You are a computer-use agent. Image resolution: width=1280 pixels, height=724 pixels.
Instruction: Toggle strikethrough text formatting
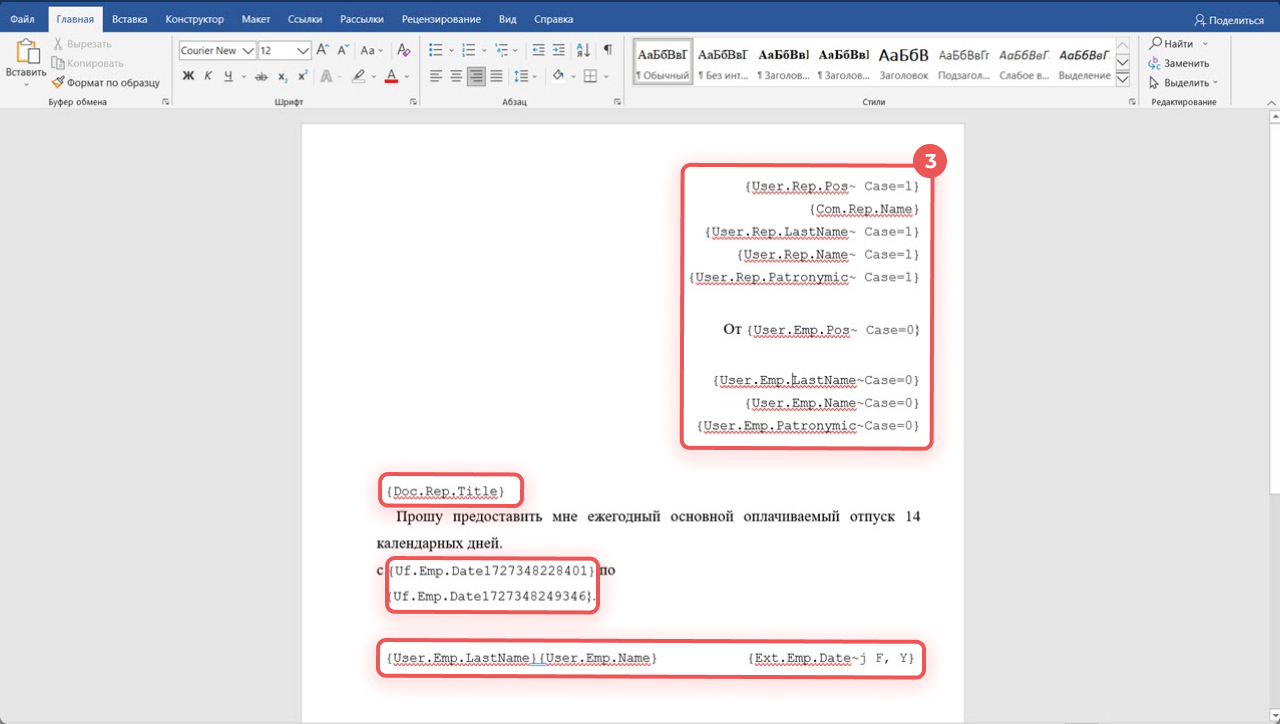click(x=261, y=76)
